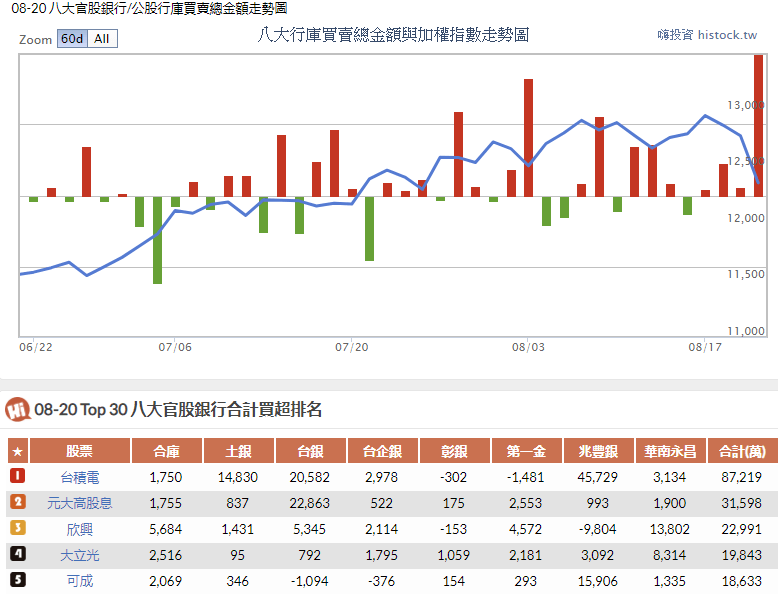Sort by the 華南永昌 column header

point(670,451)
